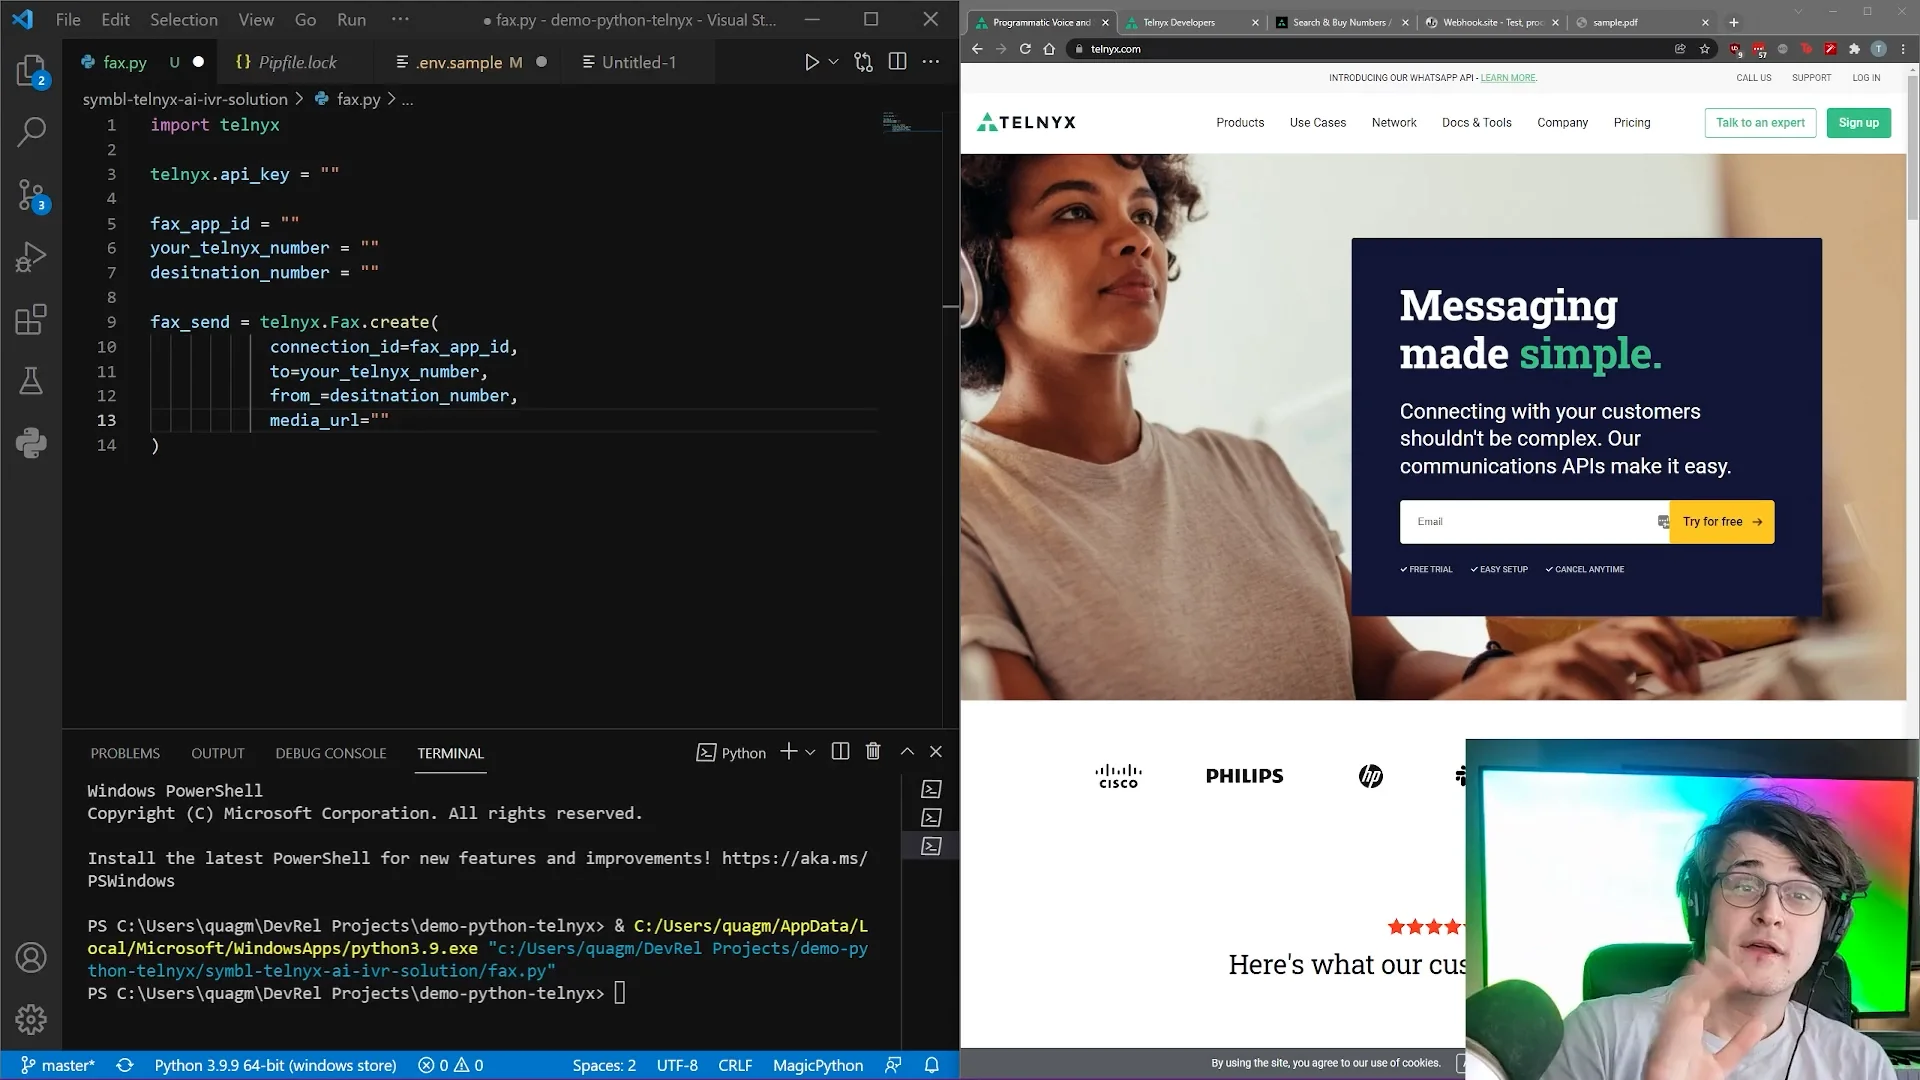Screen dimensions: 1920x1080
Task: Open the Explorer view in activity bar
Action: coord(31,70)
